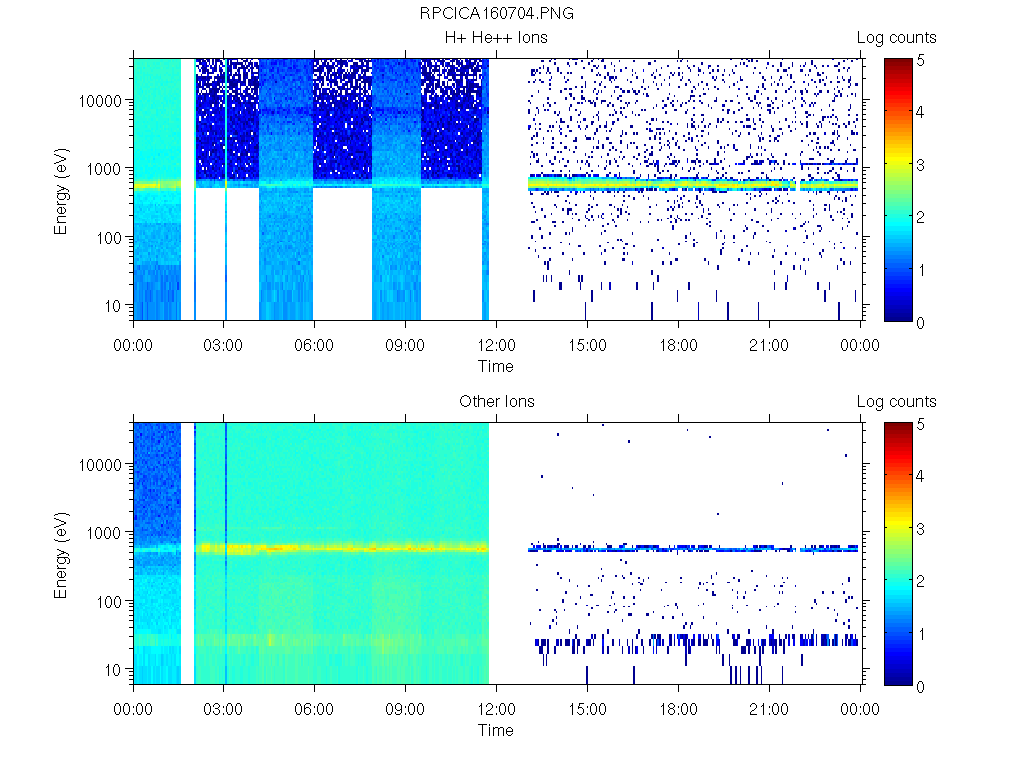This screenshot has width=1024, height=768.
Task: Click the value 2 on H+ He++ colorbar
Action: (x=921, y=217)
